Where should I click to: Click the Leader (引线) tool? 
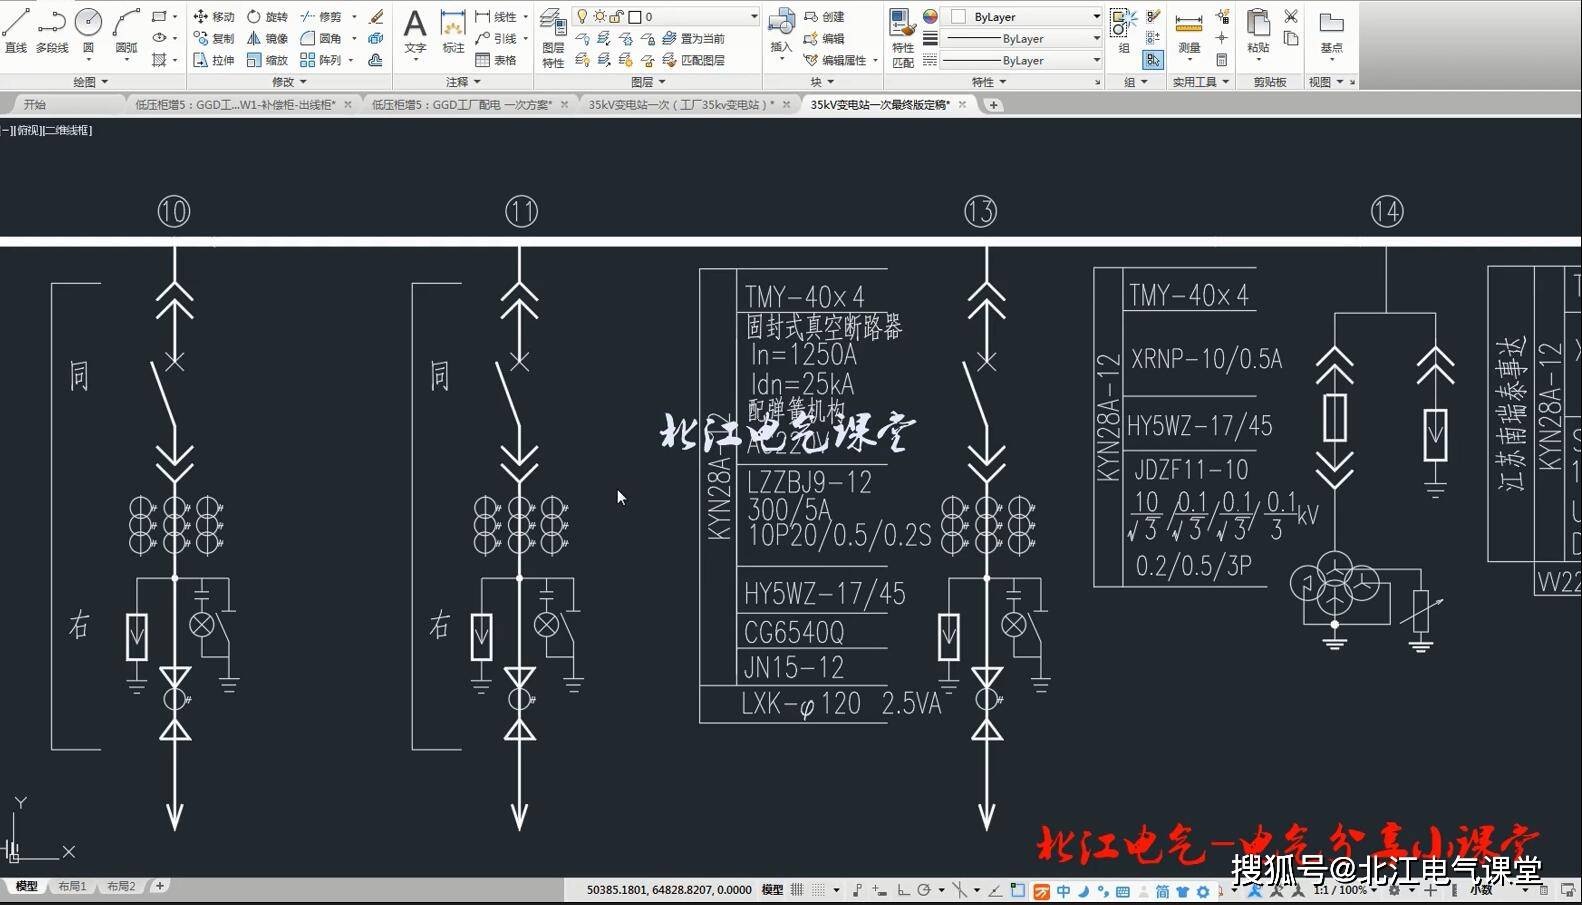[496, 38]
